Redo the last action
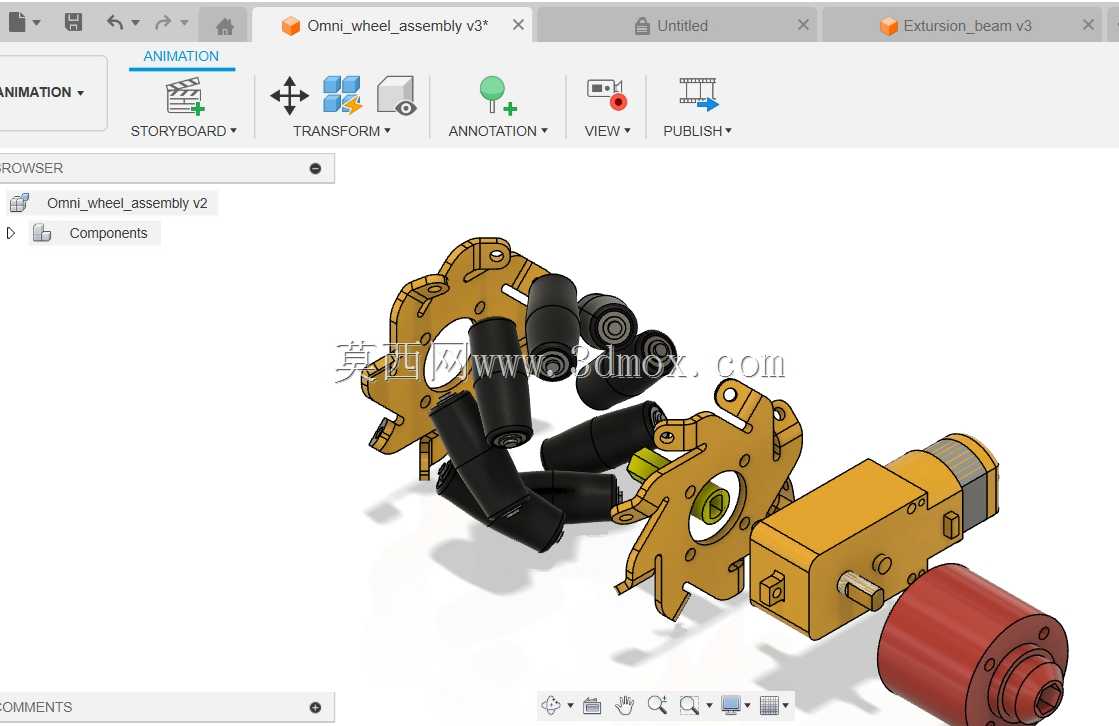 163,22
